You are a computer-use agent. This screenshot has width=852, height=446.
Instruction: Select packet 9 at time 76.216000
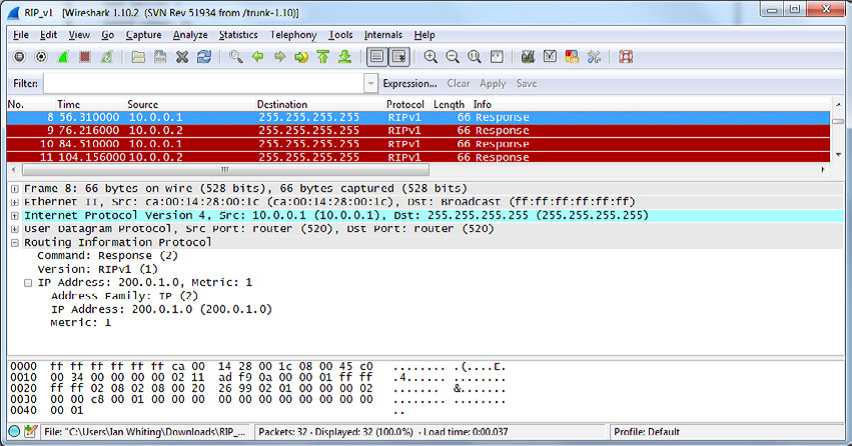click(x=418, y=130)
